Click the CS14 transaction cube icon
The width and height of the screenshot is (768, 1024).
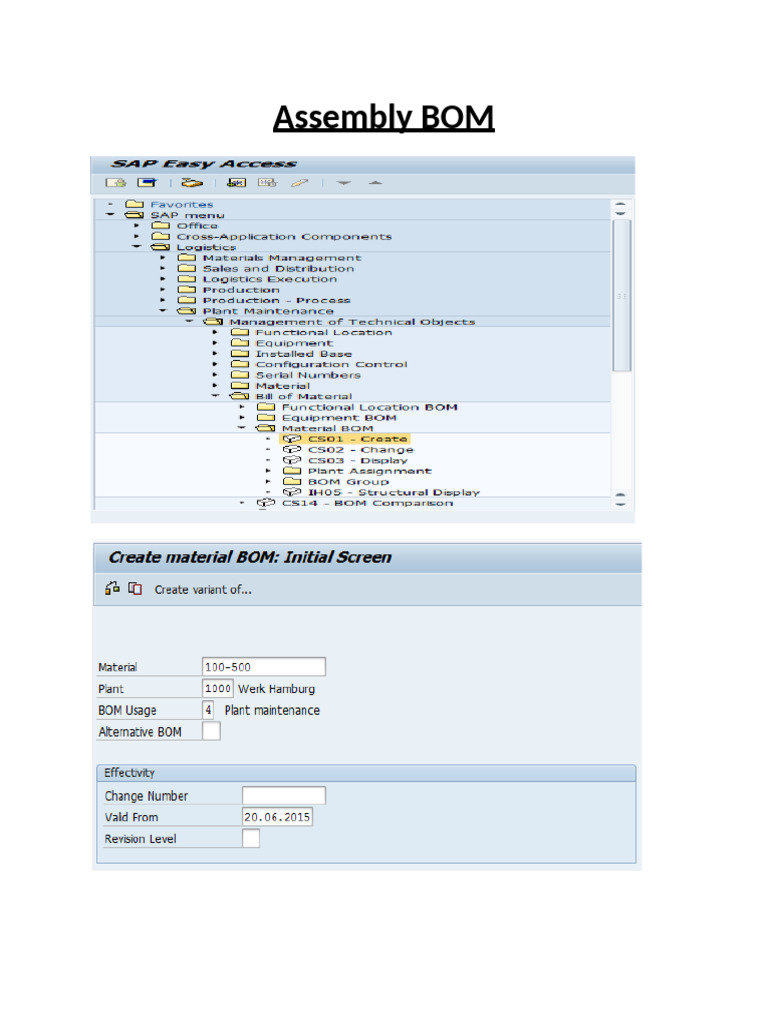point(265,503)
